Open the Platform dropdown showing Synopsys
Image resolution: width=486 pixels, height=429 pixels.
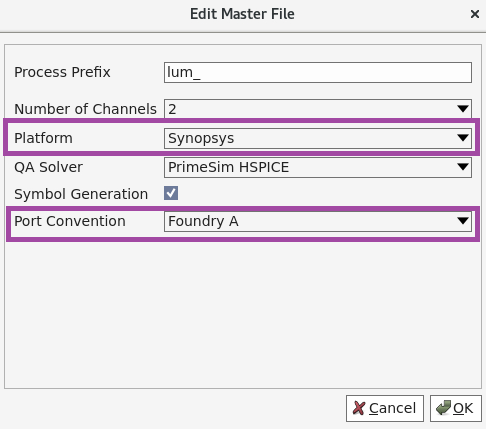point(318,138)
